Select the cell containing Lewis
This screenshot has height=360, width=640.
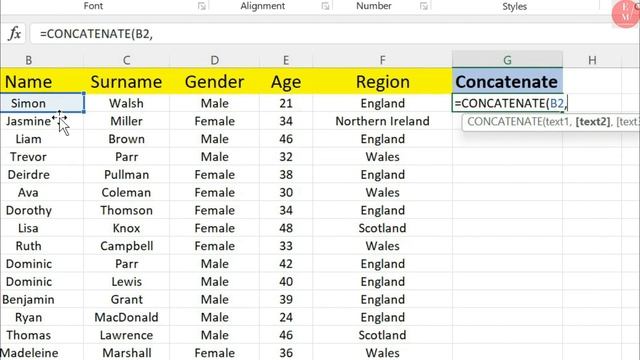tap(127, 282)
